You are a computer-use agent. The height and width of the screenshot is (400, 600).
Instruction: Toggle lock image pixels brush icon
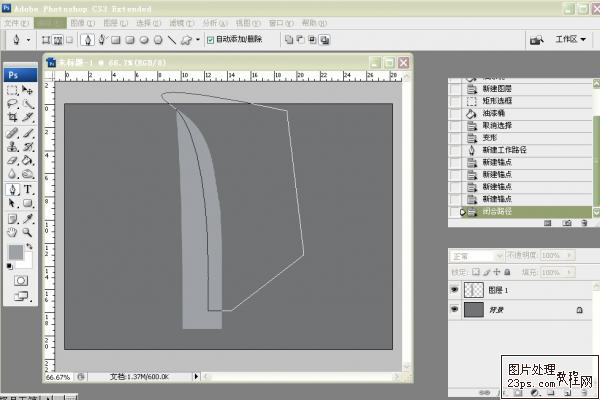tap(486, 272)
